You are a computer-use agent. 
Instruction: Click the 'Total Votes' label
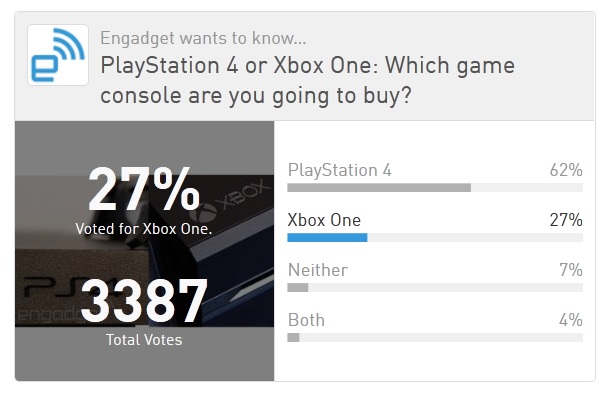coord(144,340)
